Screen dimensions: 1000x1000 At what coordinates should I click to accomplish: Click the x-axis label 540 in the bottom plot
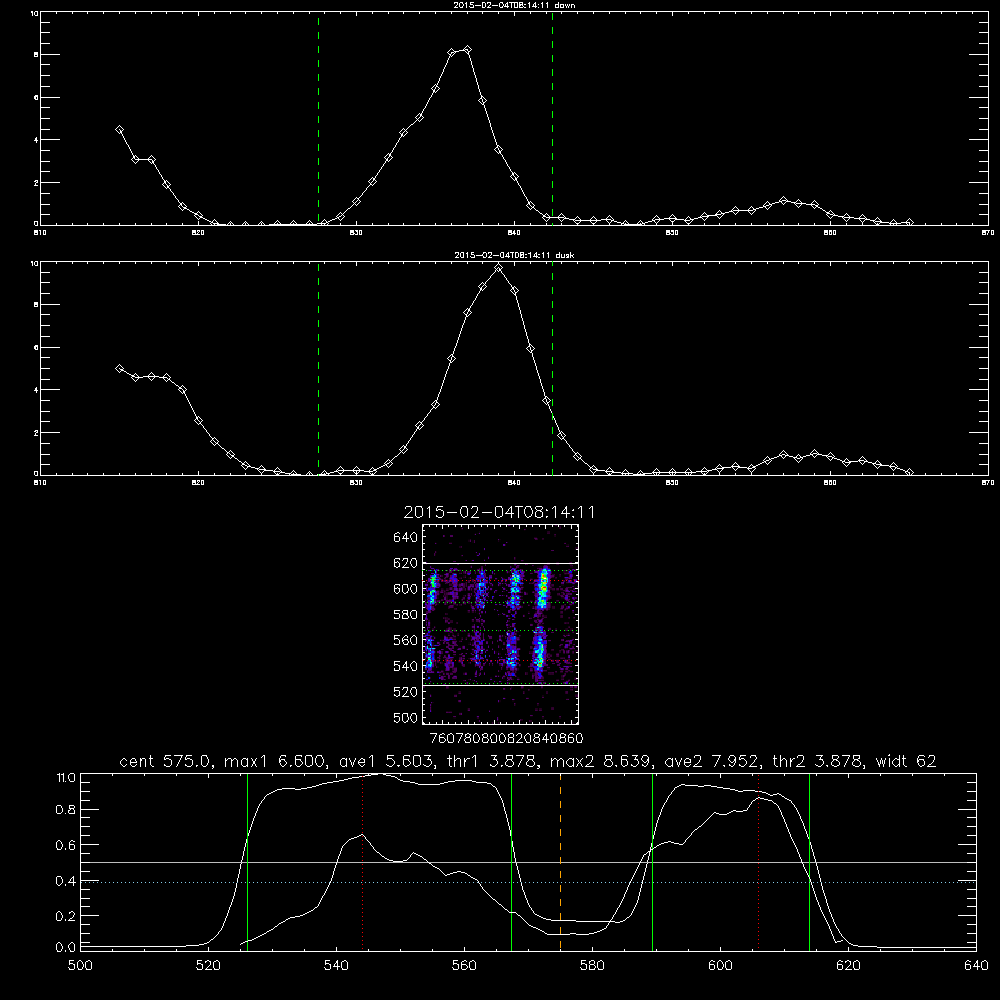[x=336, y=966]
